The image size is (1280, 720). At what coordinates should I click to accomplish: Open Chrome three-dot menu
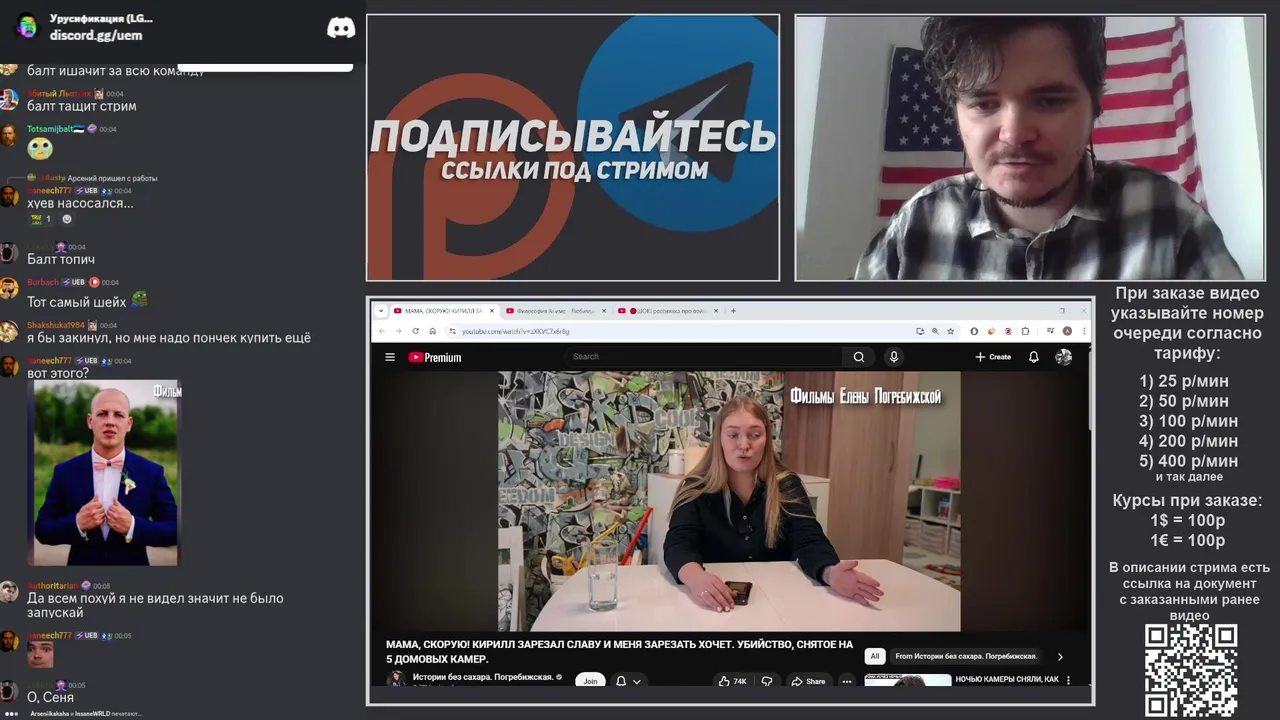pyautogui.click(x=1083, y=331)
